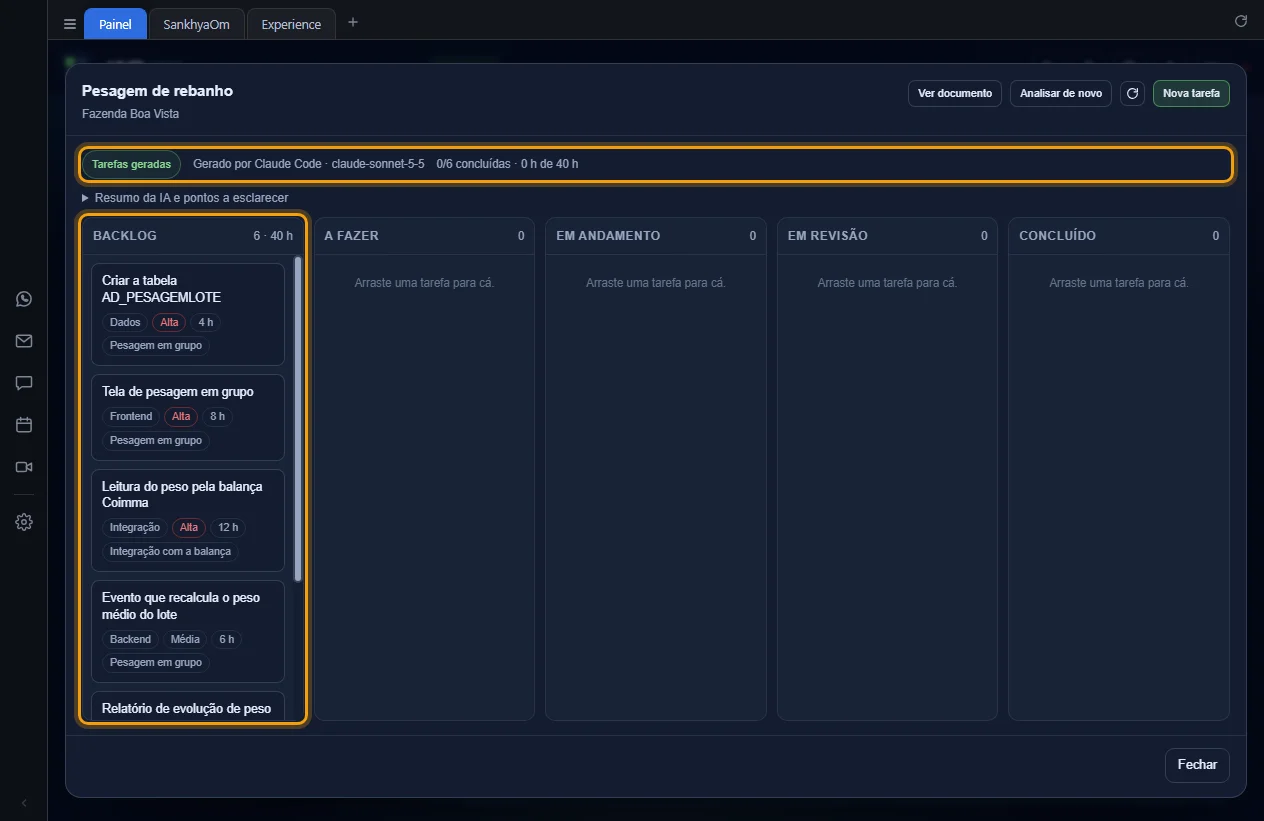Switch to the SankhyaOm tab
Screen dimensions: 1264x821
pos(196,24)
